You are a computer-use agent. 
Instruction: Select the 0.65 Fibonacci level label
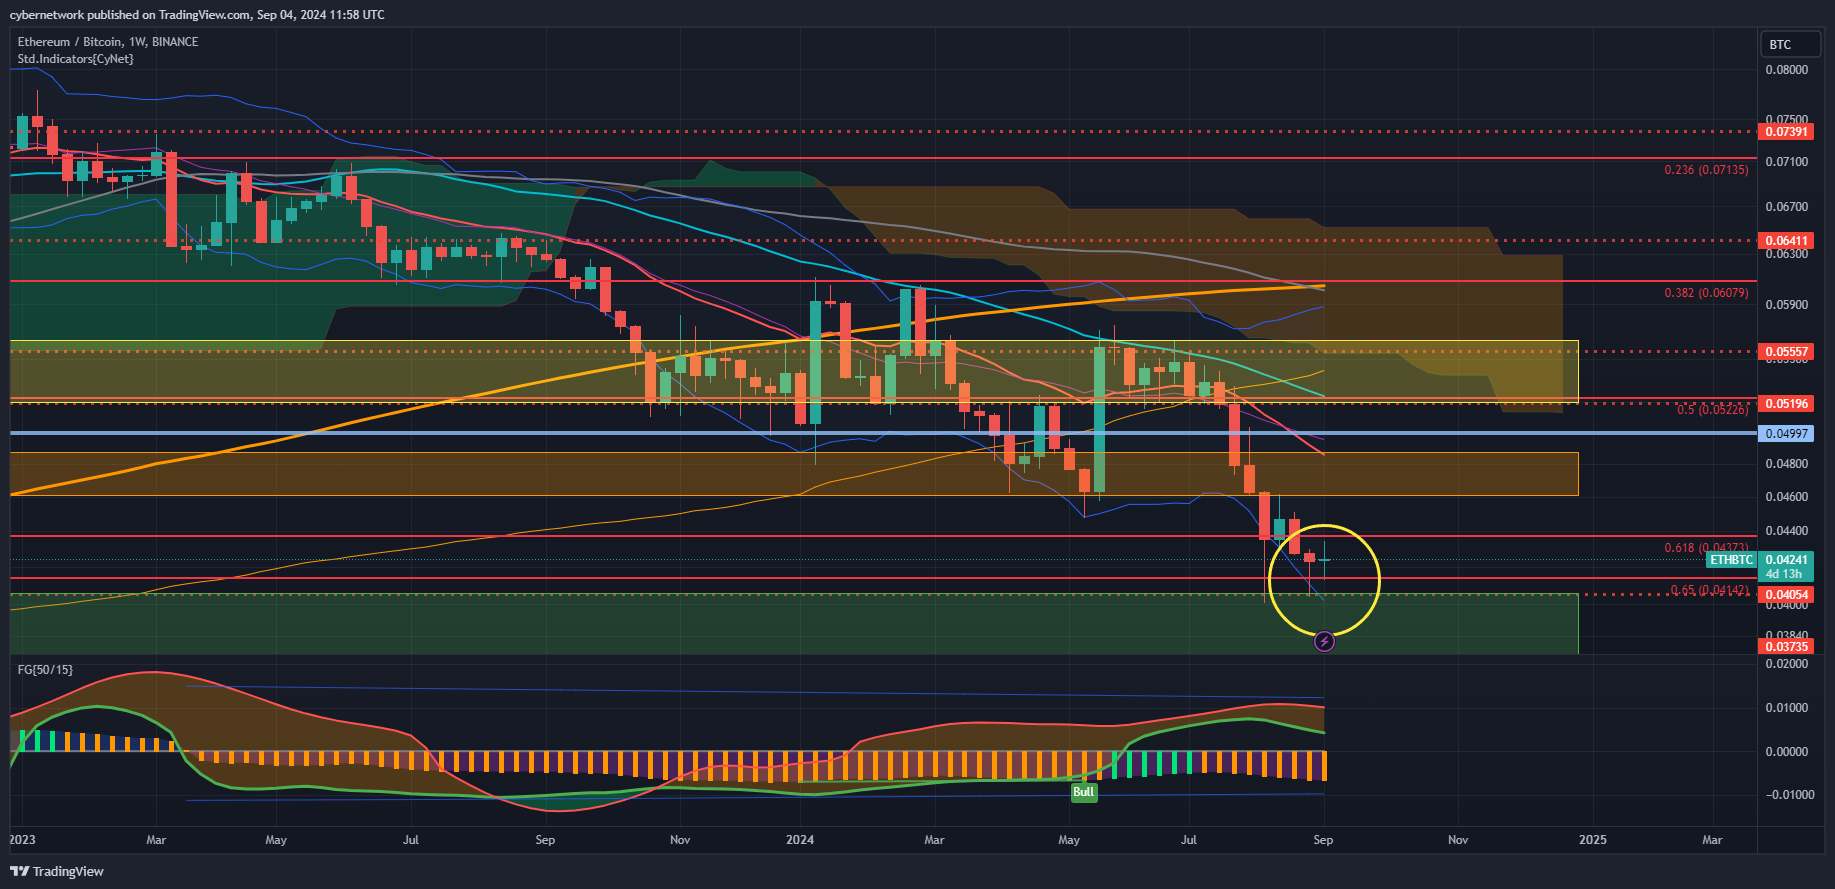pyautogui.click(x=1710, y=590)
